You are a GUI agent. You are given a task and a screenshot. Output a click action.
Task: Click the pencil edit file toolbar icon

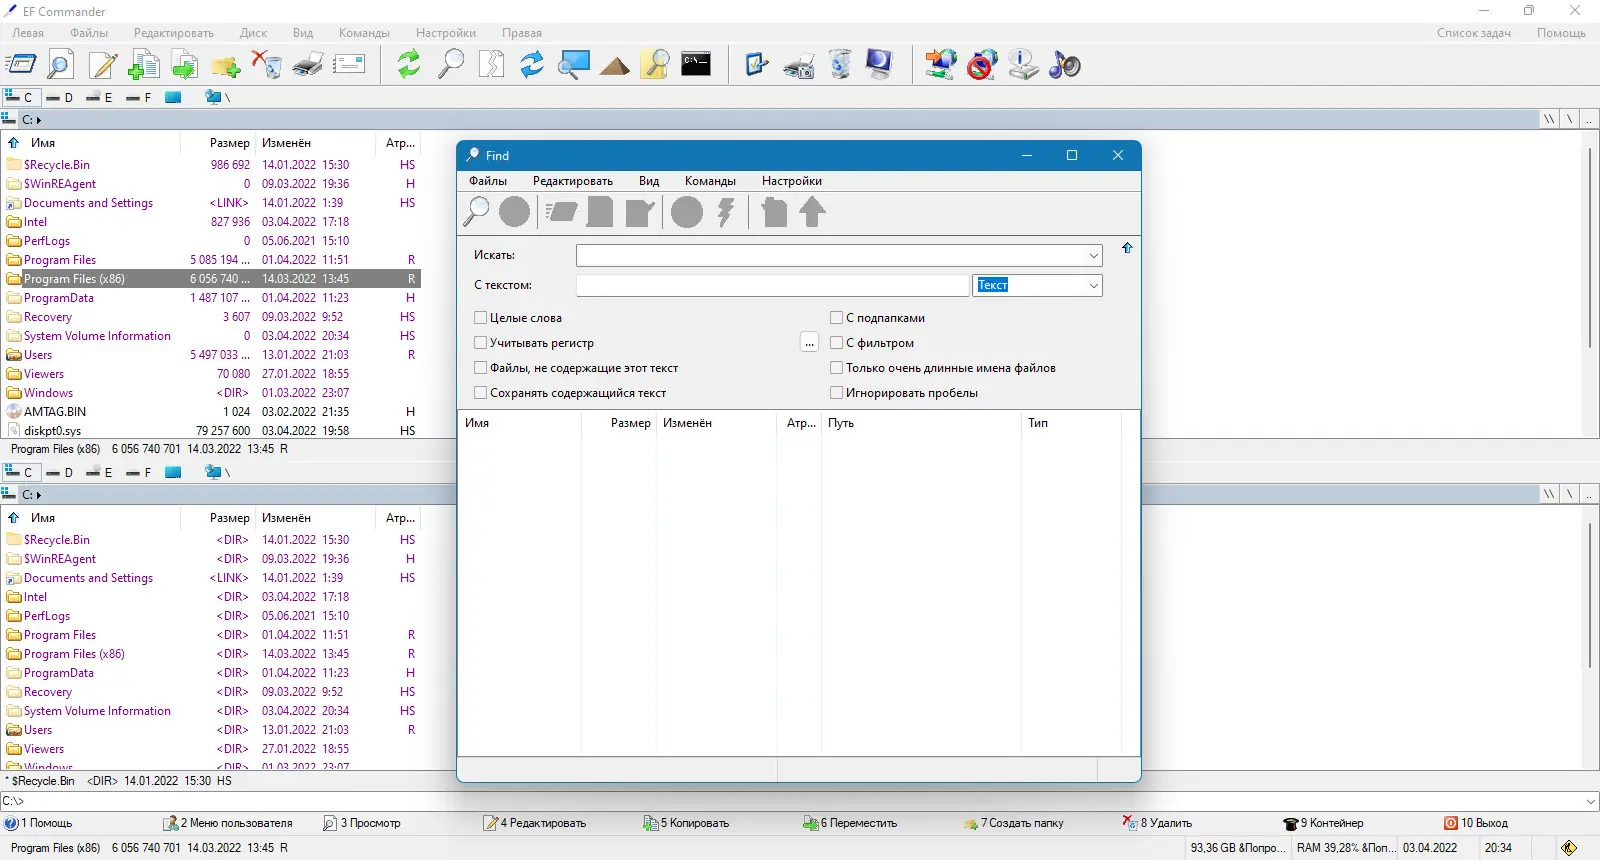coord(103,65)
